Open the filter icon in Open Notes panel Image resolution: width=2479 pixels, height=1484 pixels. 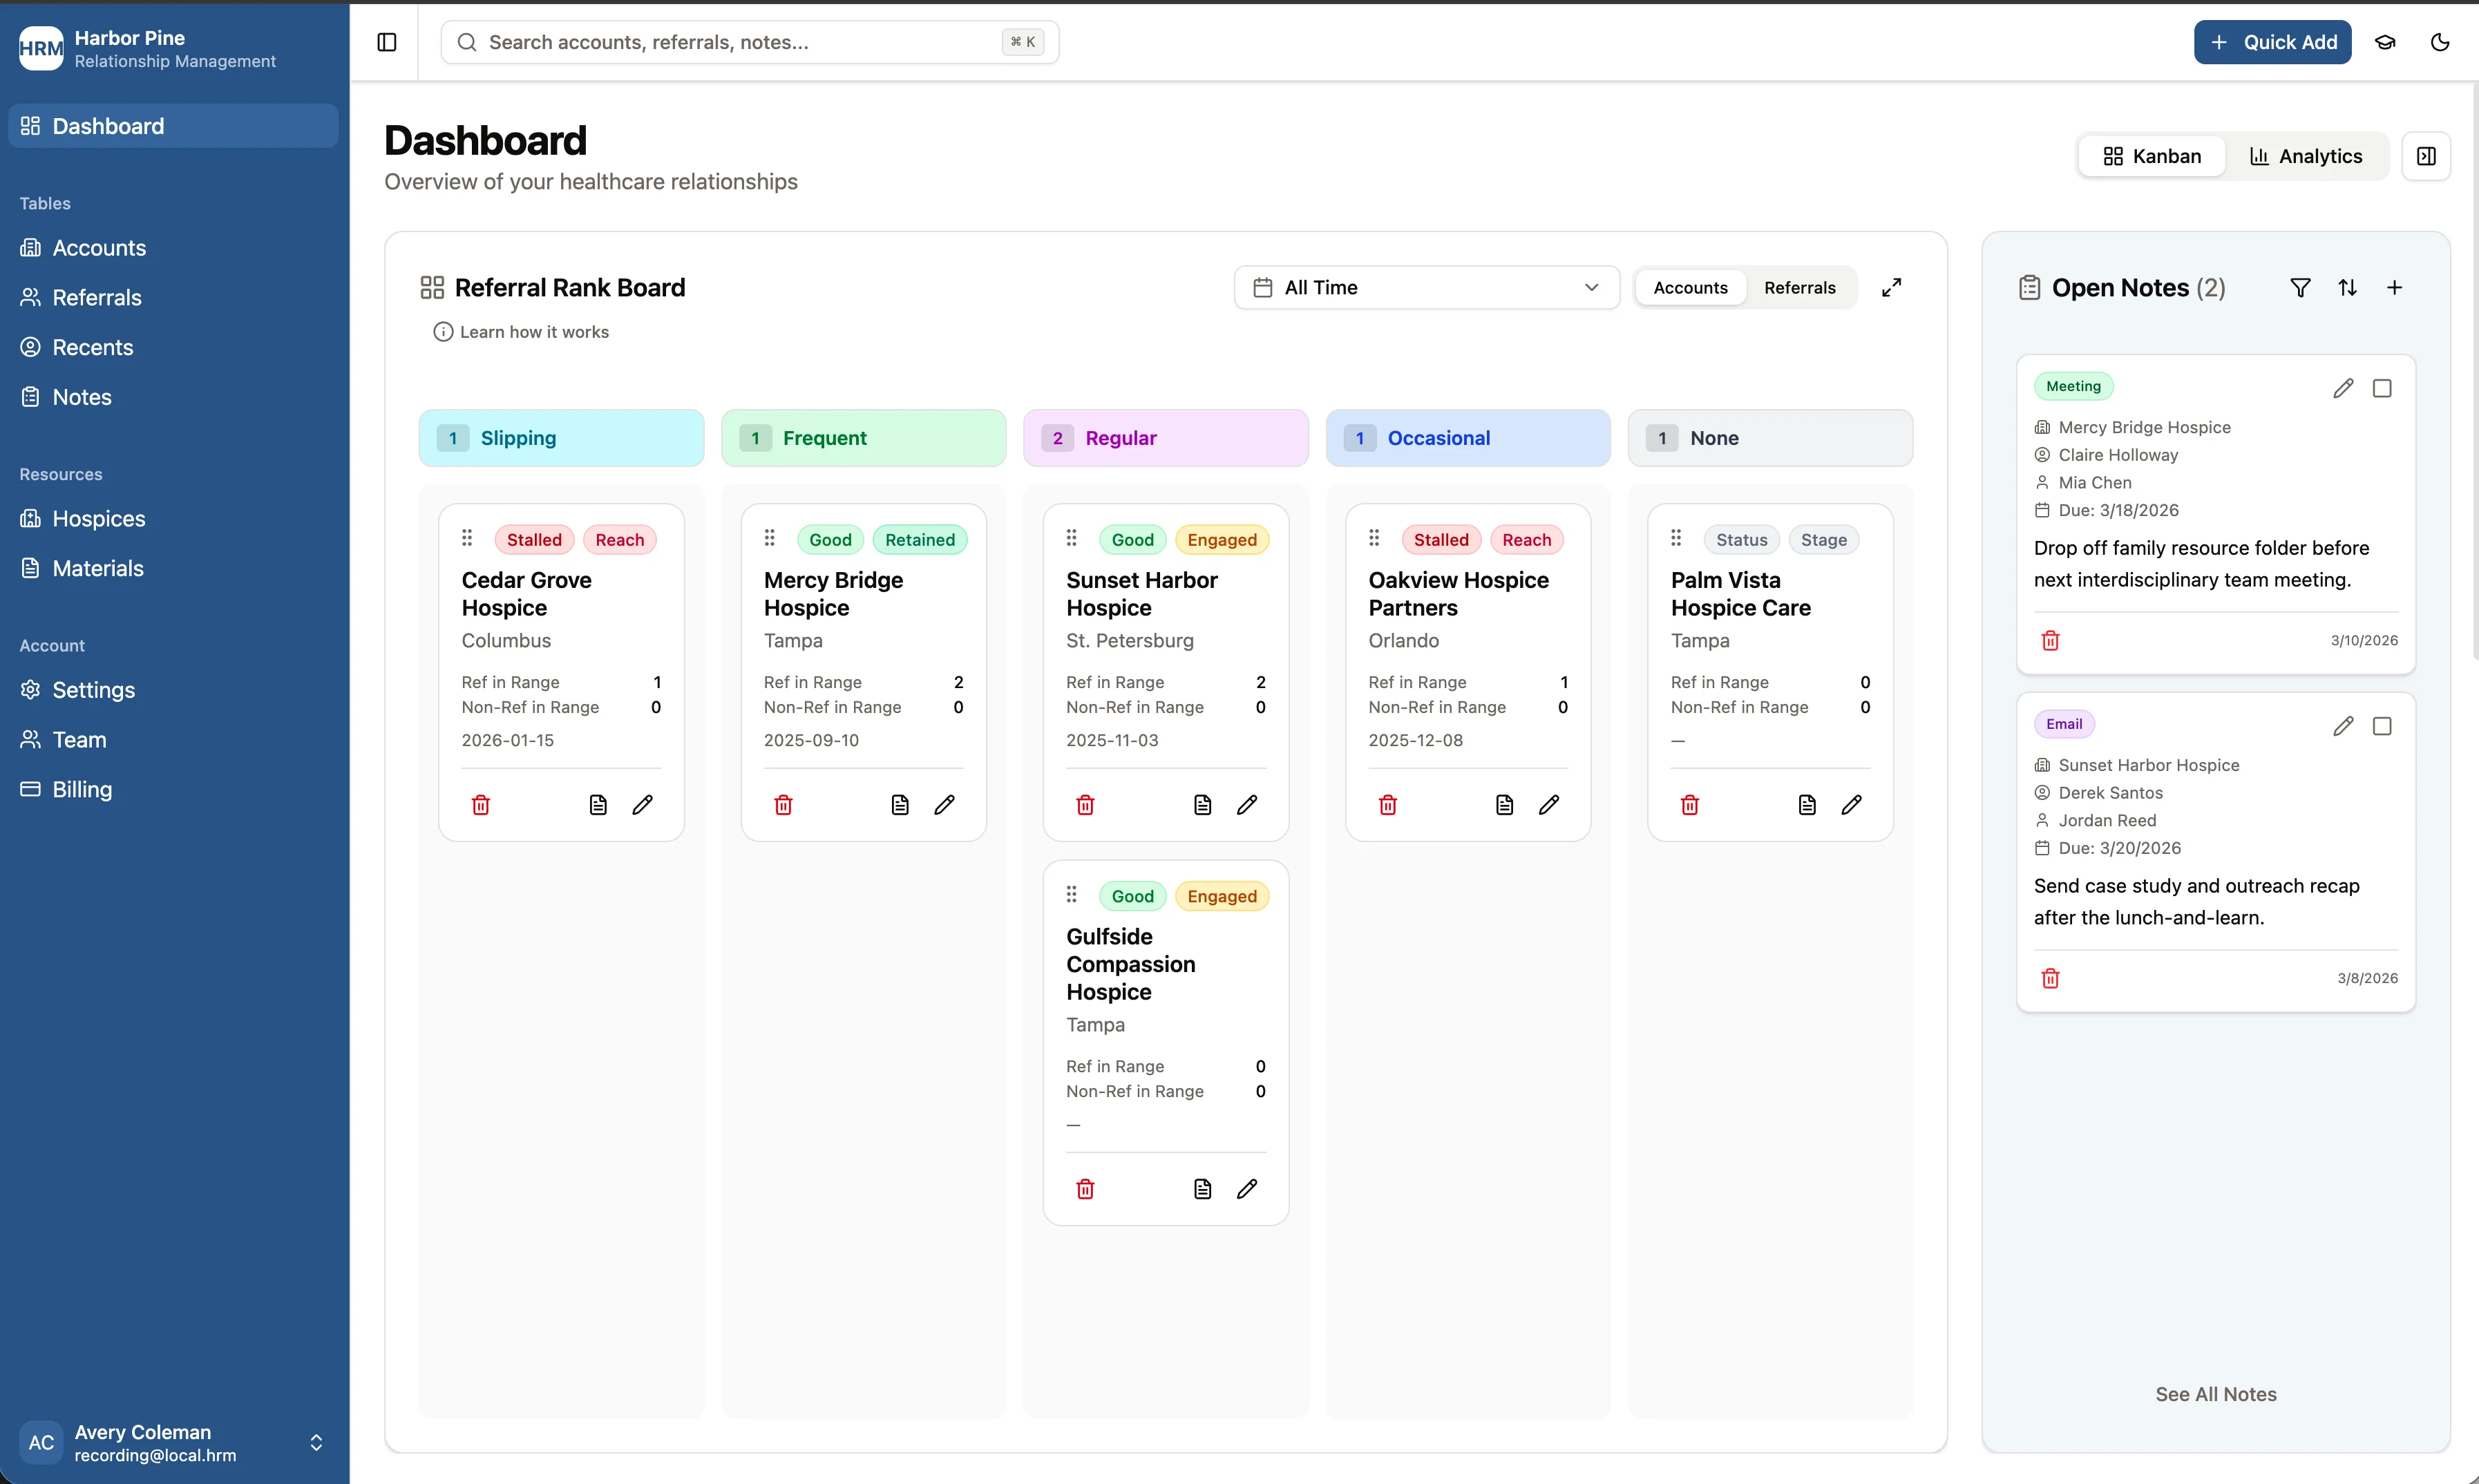pos(2301,287)
